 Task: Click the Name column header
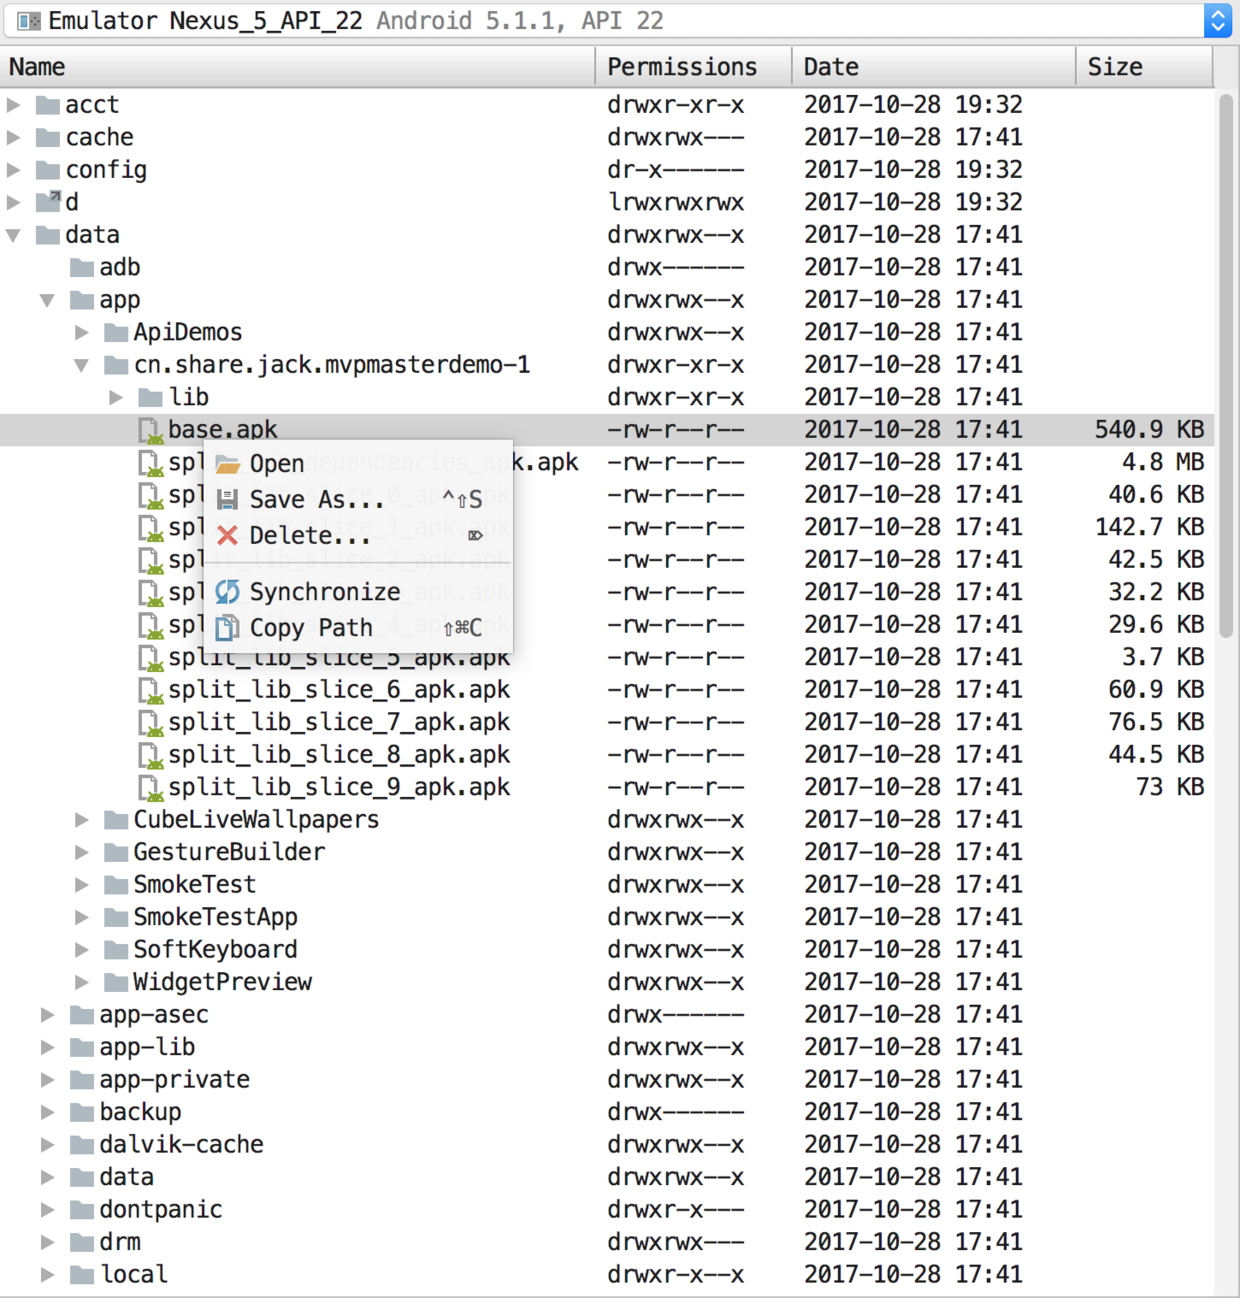[x=298, y=67]
